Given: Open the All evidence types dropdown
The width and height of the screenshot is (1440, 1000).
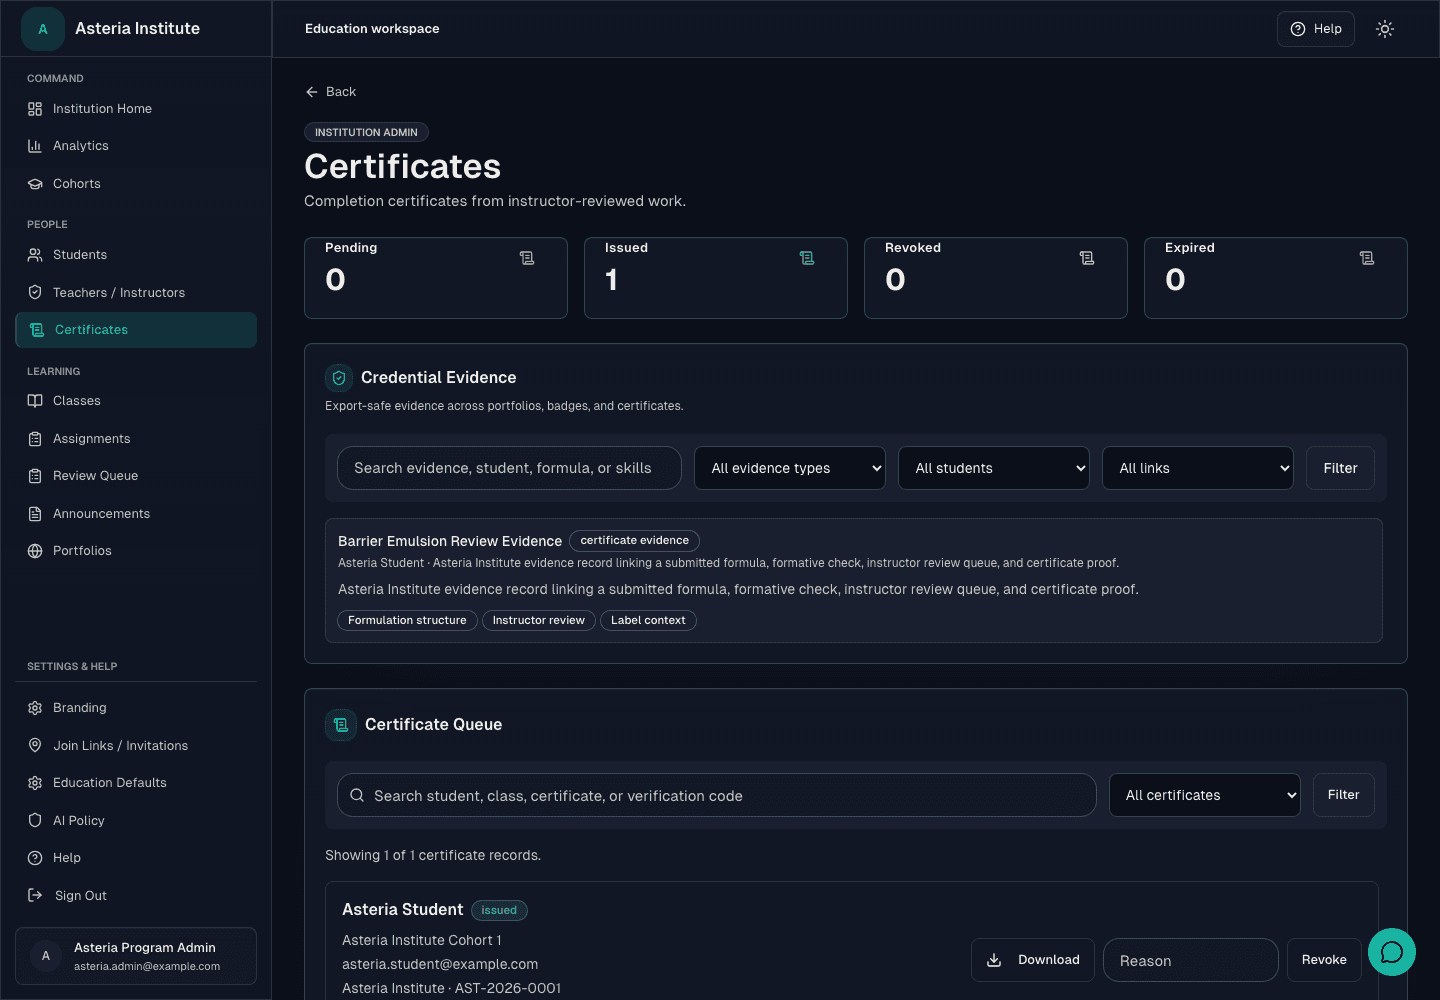Looking at the screenshot, I should 790,468.
